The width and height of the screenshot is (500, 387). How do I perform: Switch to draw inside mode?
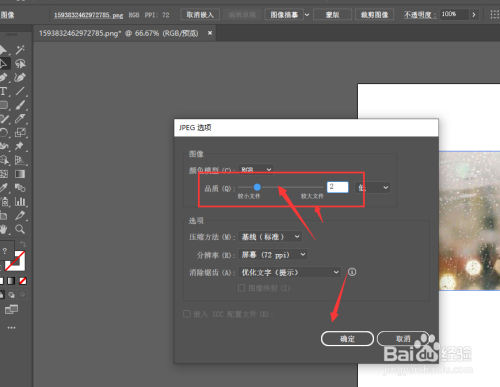coord(23,295)
